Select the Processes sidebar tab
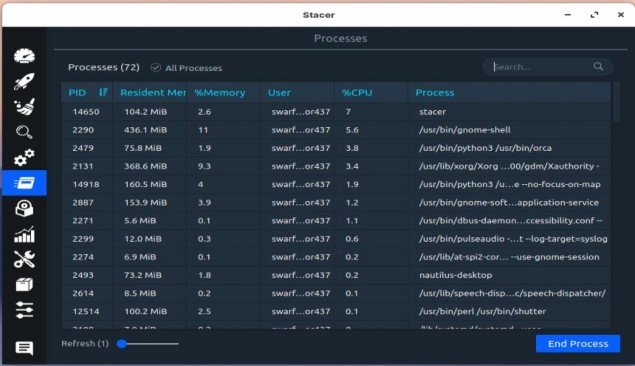Viewport: 635px width, 366px height. 24,183
